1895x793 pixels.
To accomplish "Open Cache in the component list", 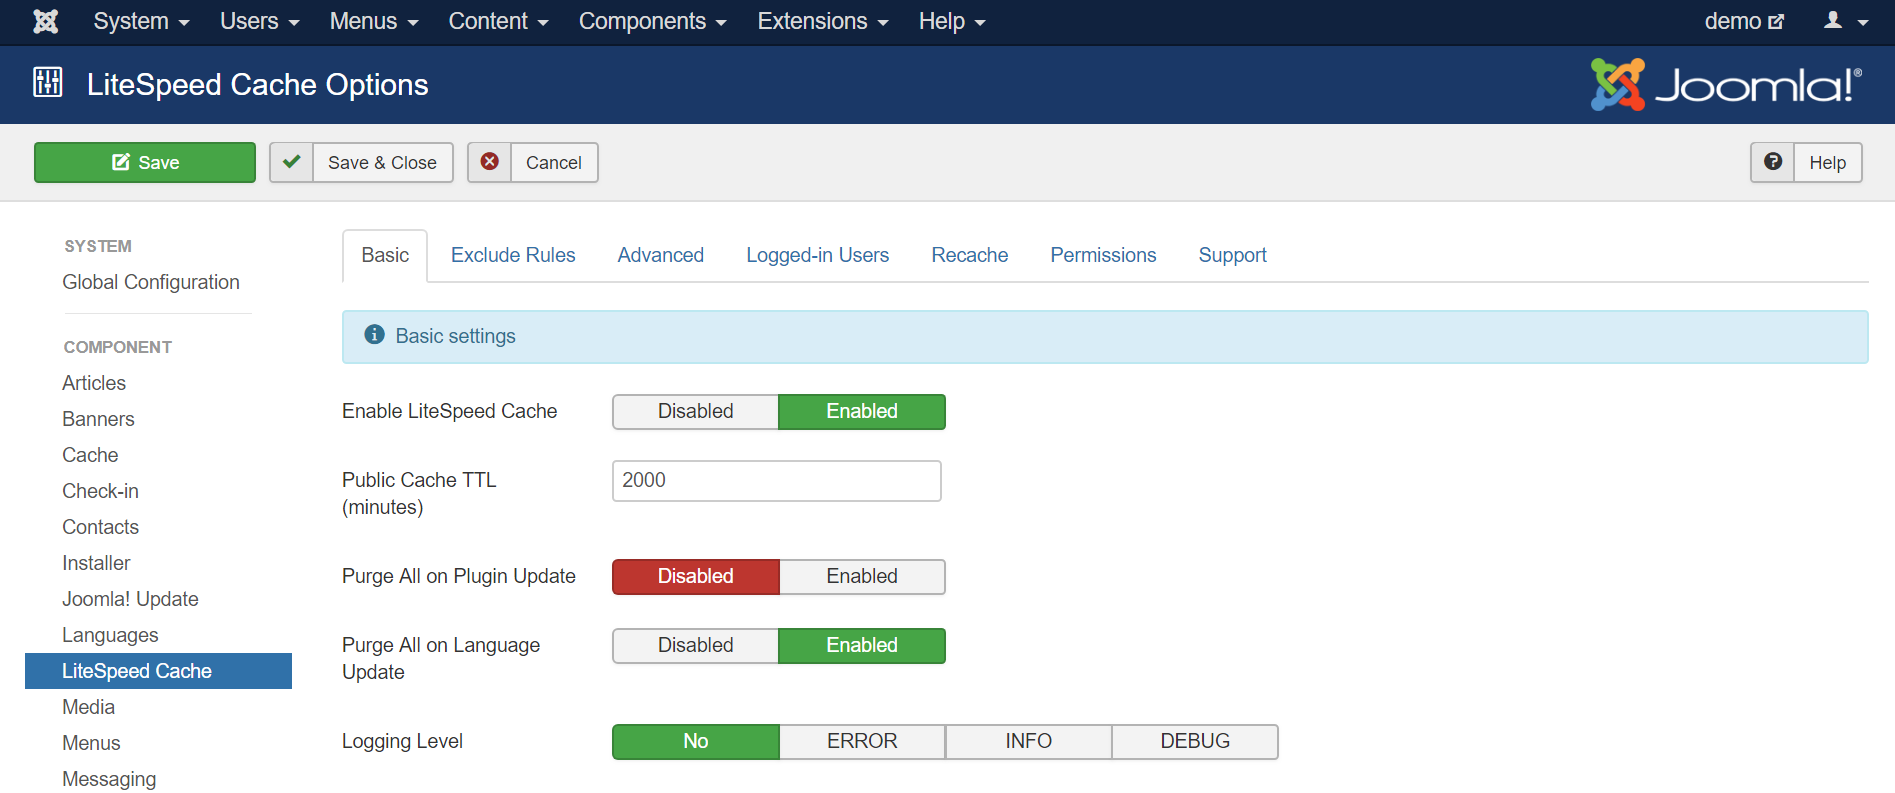I will tap(90, 455).
